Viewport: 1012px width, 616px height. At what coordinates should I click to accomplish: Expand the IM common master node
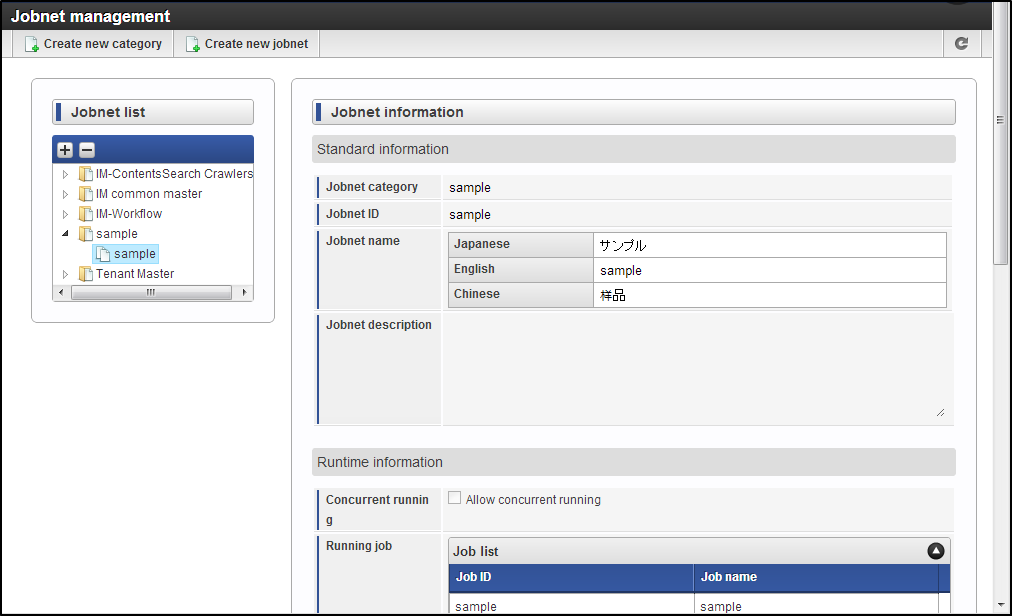point(65,194)
